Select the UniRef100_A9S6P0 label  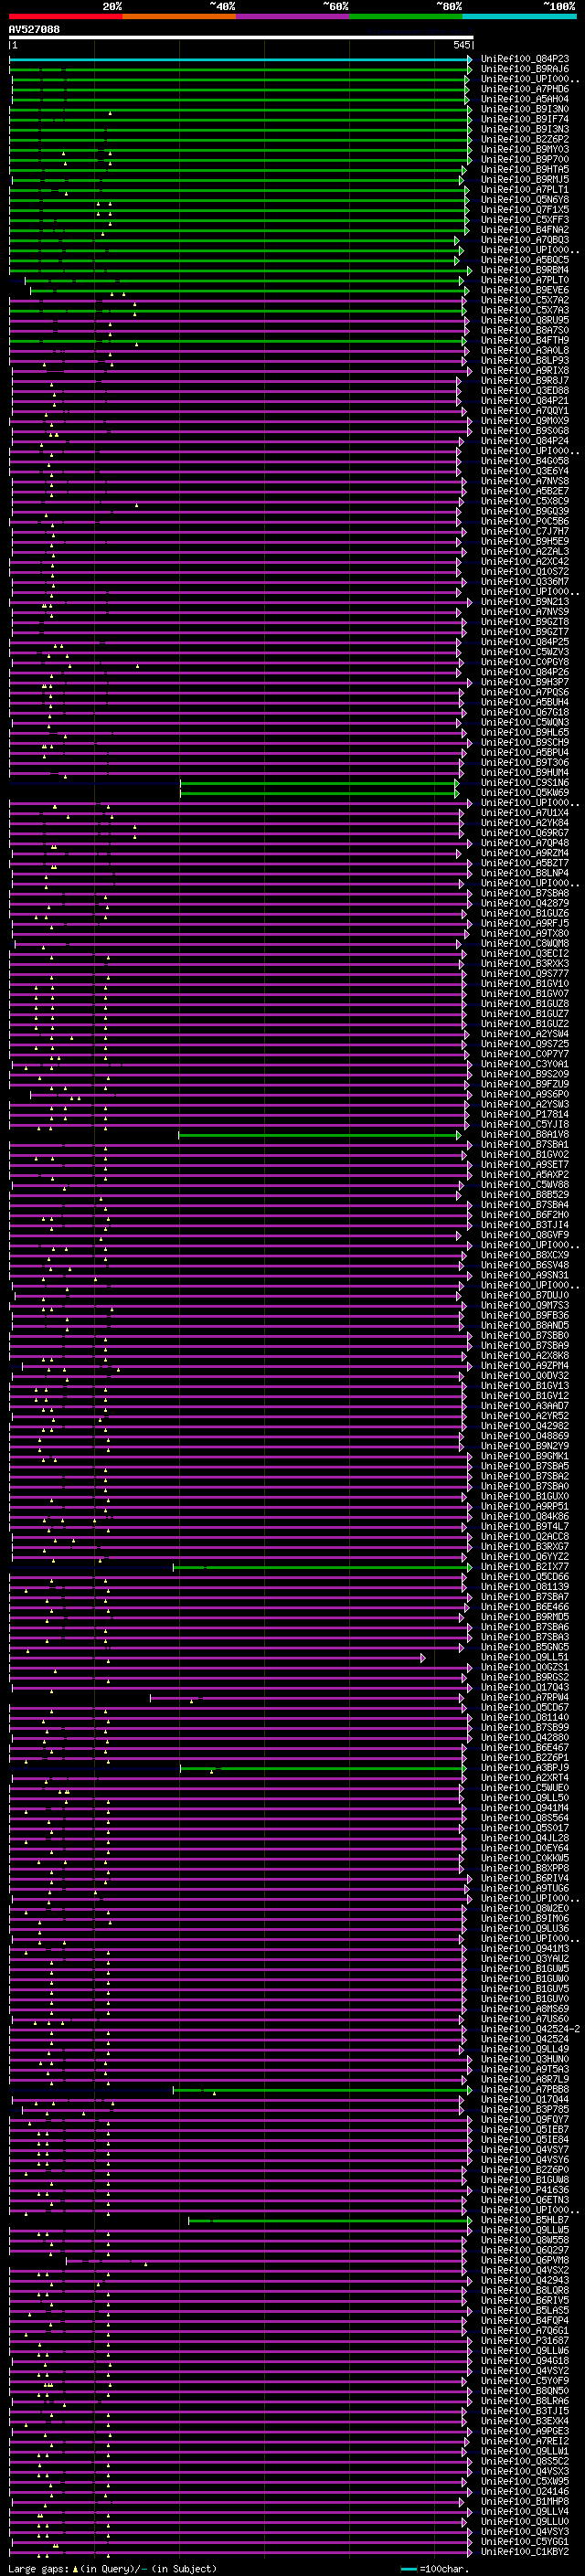tap(525, 1094)
